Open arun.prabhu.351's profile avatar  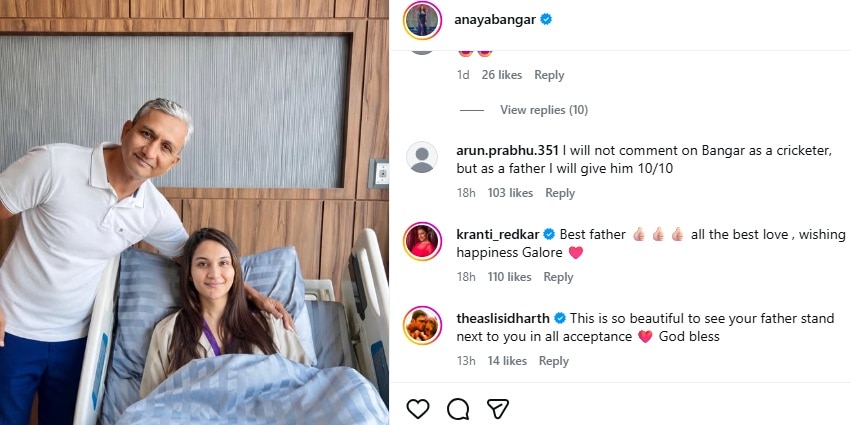(422, 157)
